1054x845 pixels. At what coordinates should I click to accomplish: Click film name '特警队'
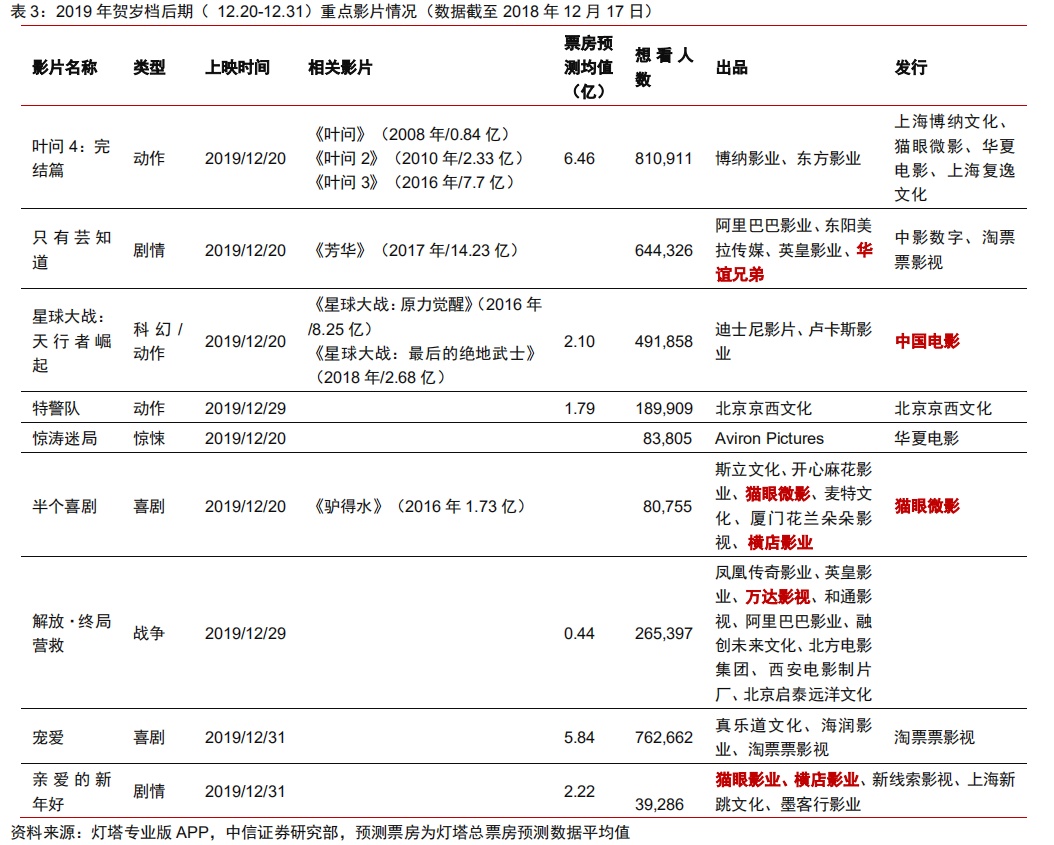click(x=56, y=408)
